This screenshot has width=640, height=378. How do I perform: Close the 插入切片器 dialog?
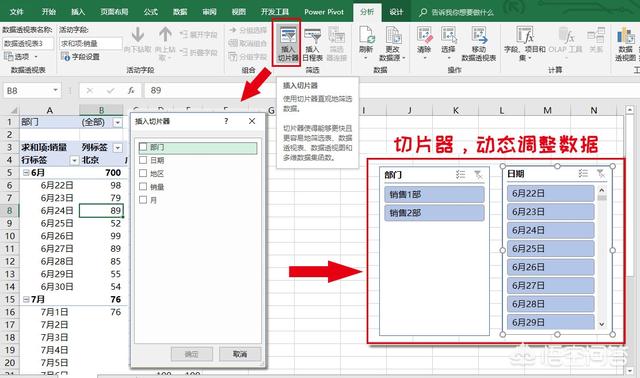pyautogui.click(x=252, y=121)
